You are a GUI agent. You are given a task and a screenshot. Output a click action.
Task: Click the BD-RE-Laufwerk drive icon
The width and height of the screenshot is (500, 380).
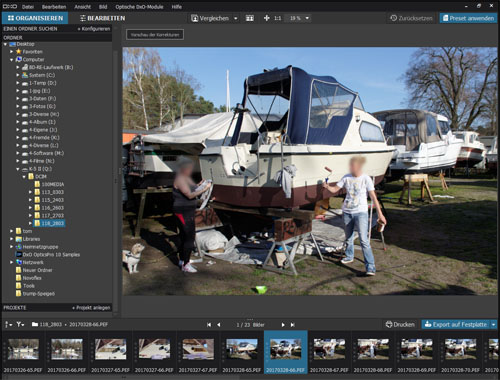pyautogui.click(x=25, y=67)
